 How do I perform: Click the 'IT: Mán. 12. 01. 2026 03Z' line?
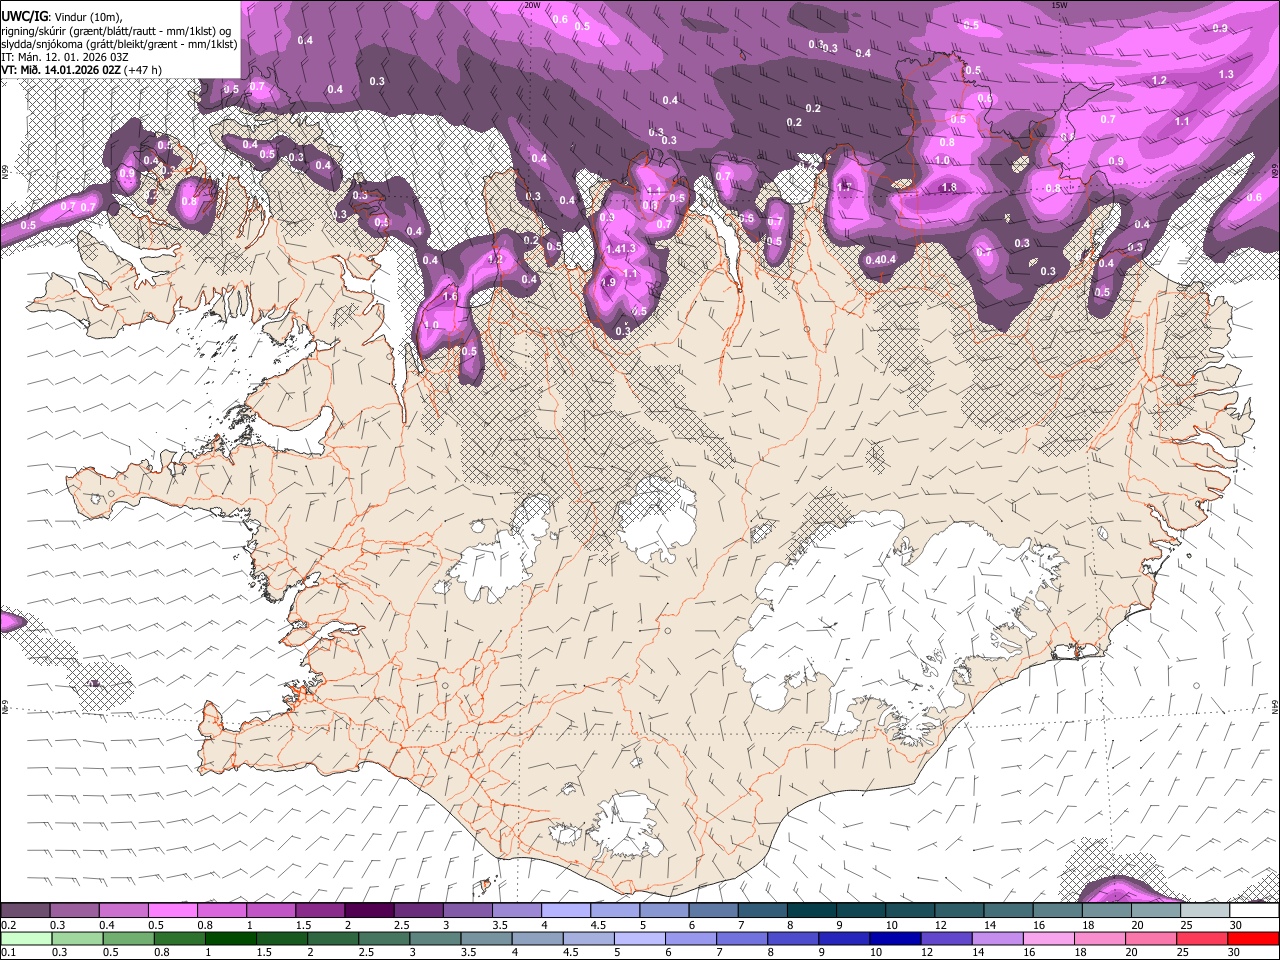(x=64, y=57)
